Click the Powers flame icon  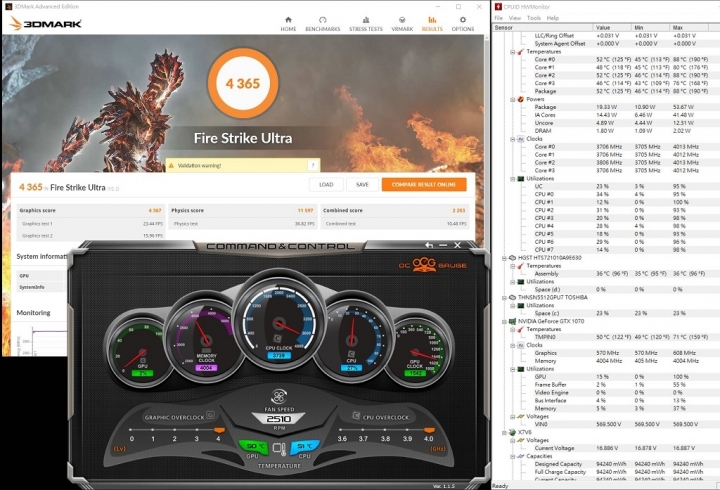coord(521,99)
